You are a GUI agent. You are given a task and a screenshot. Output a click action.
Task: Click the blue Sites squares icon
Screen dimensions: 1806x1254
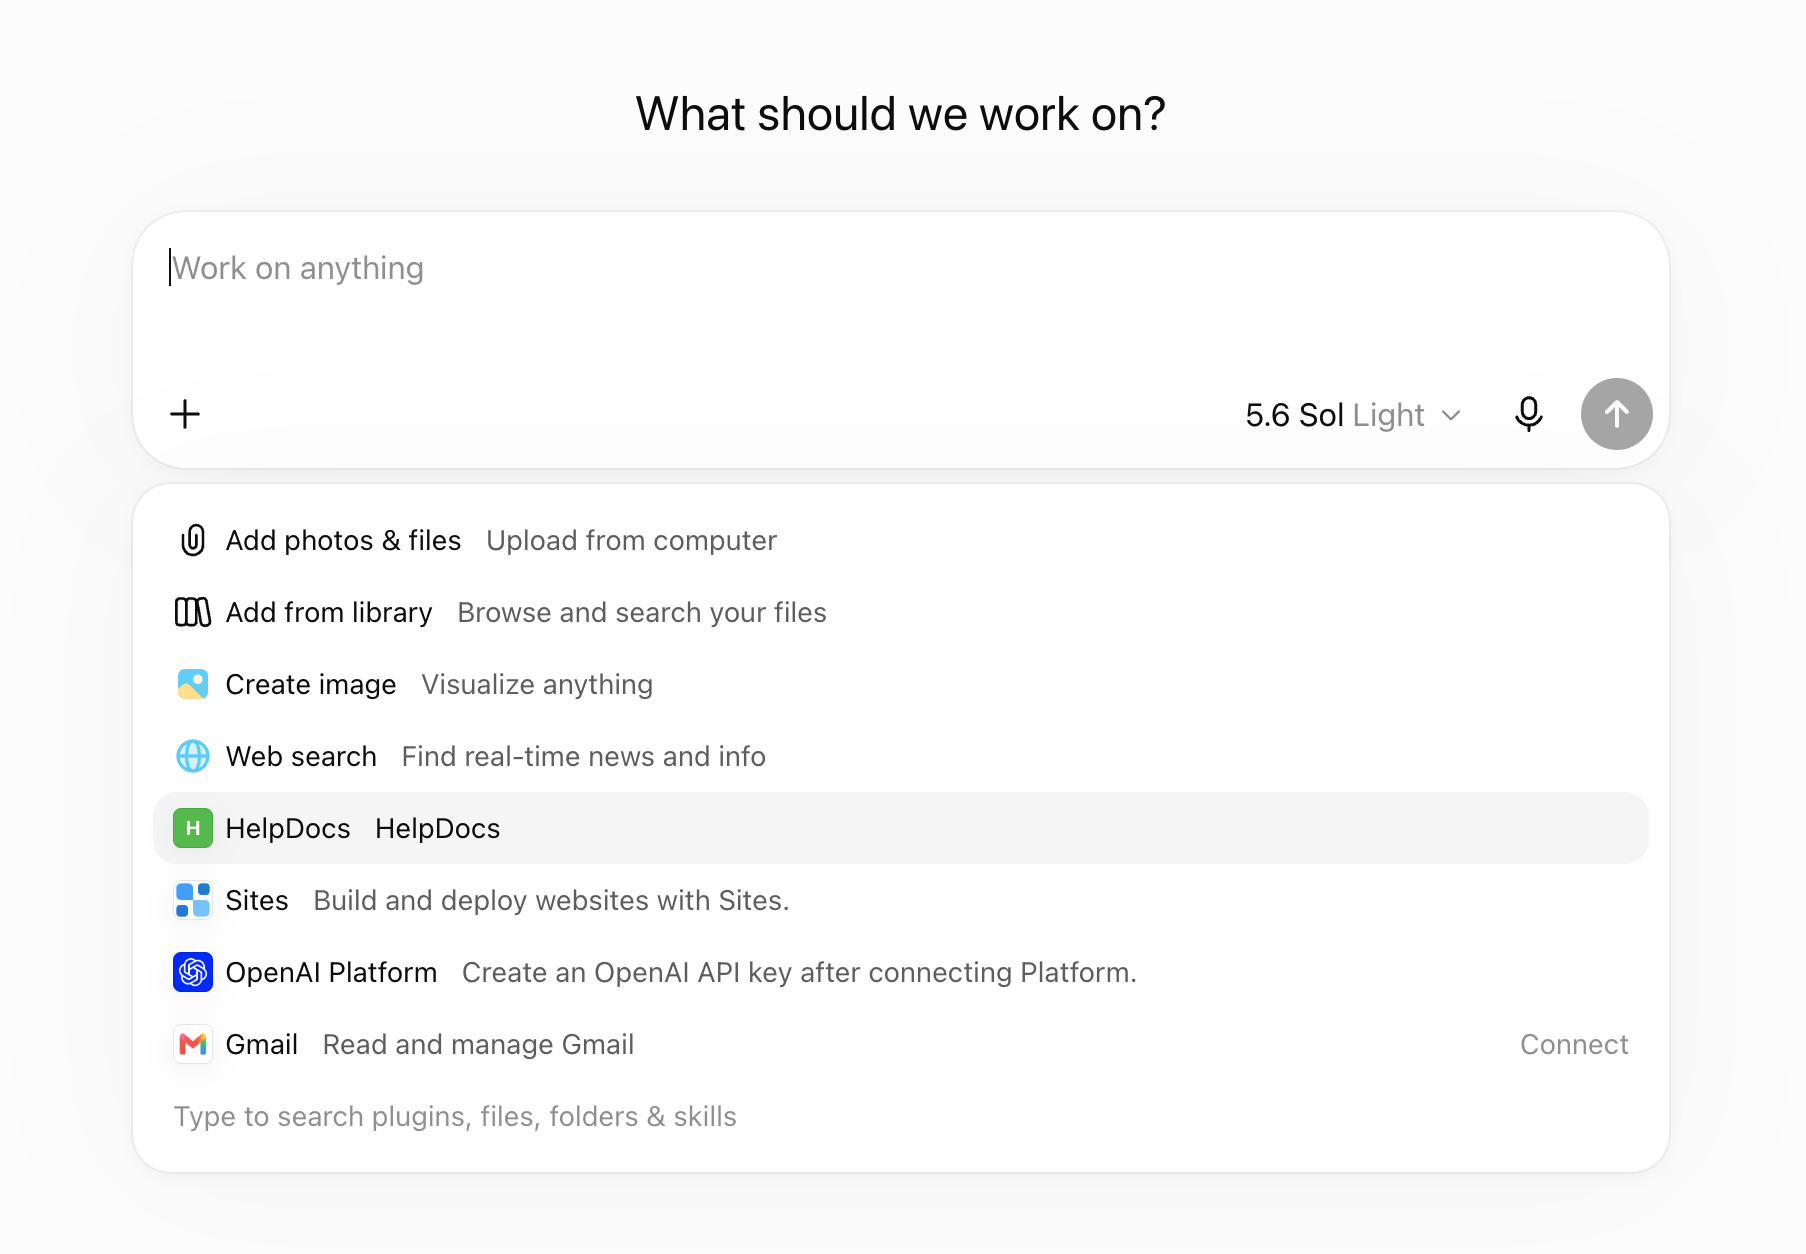click(x=193, y=900)
